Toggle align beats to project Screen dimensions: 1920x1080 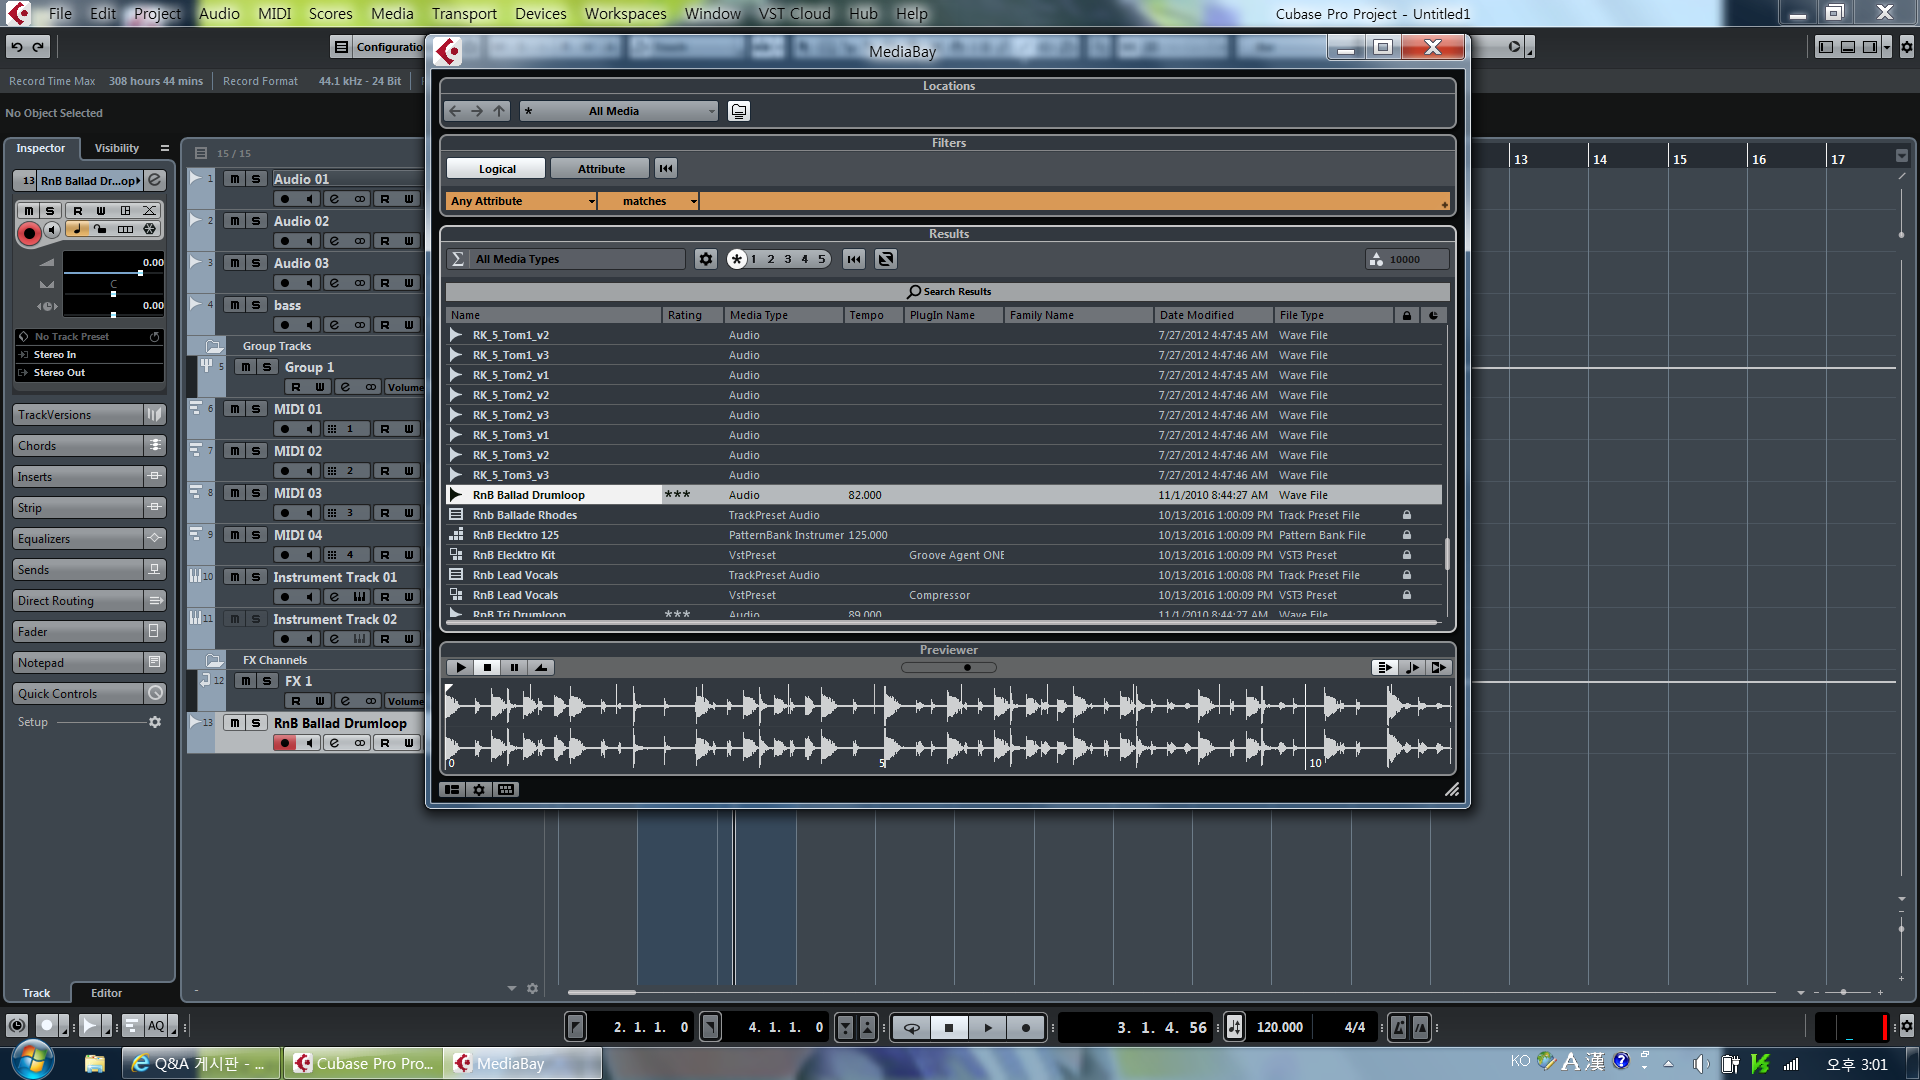click(1411, 667)
